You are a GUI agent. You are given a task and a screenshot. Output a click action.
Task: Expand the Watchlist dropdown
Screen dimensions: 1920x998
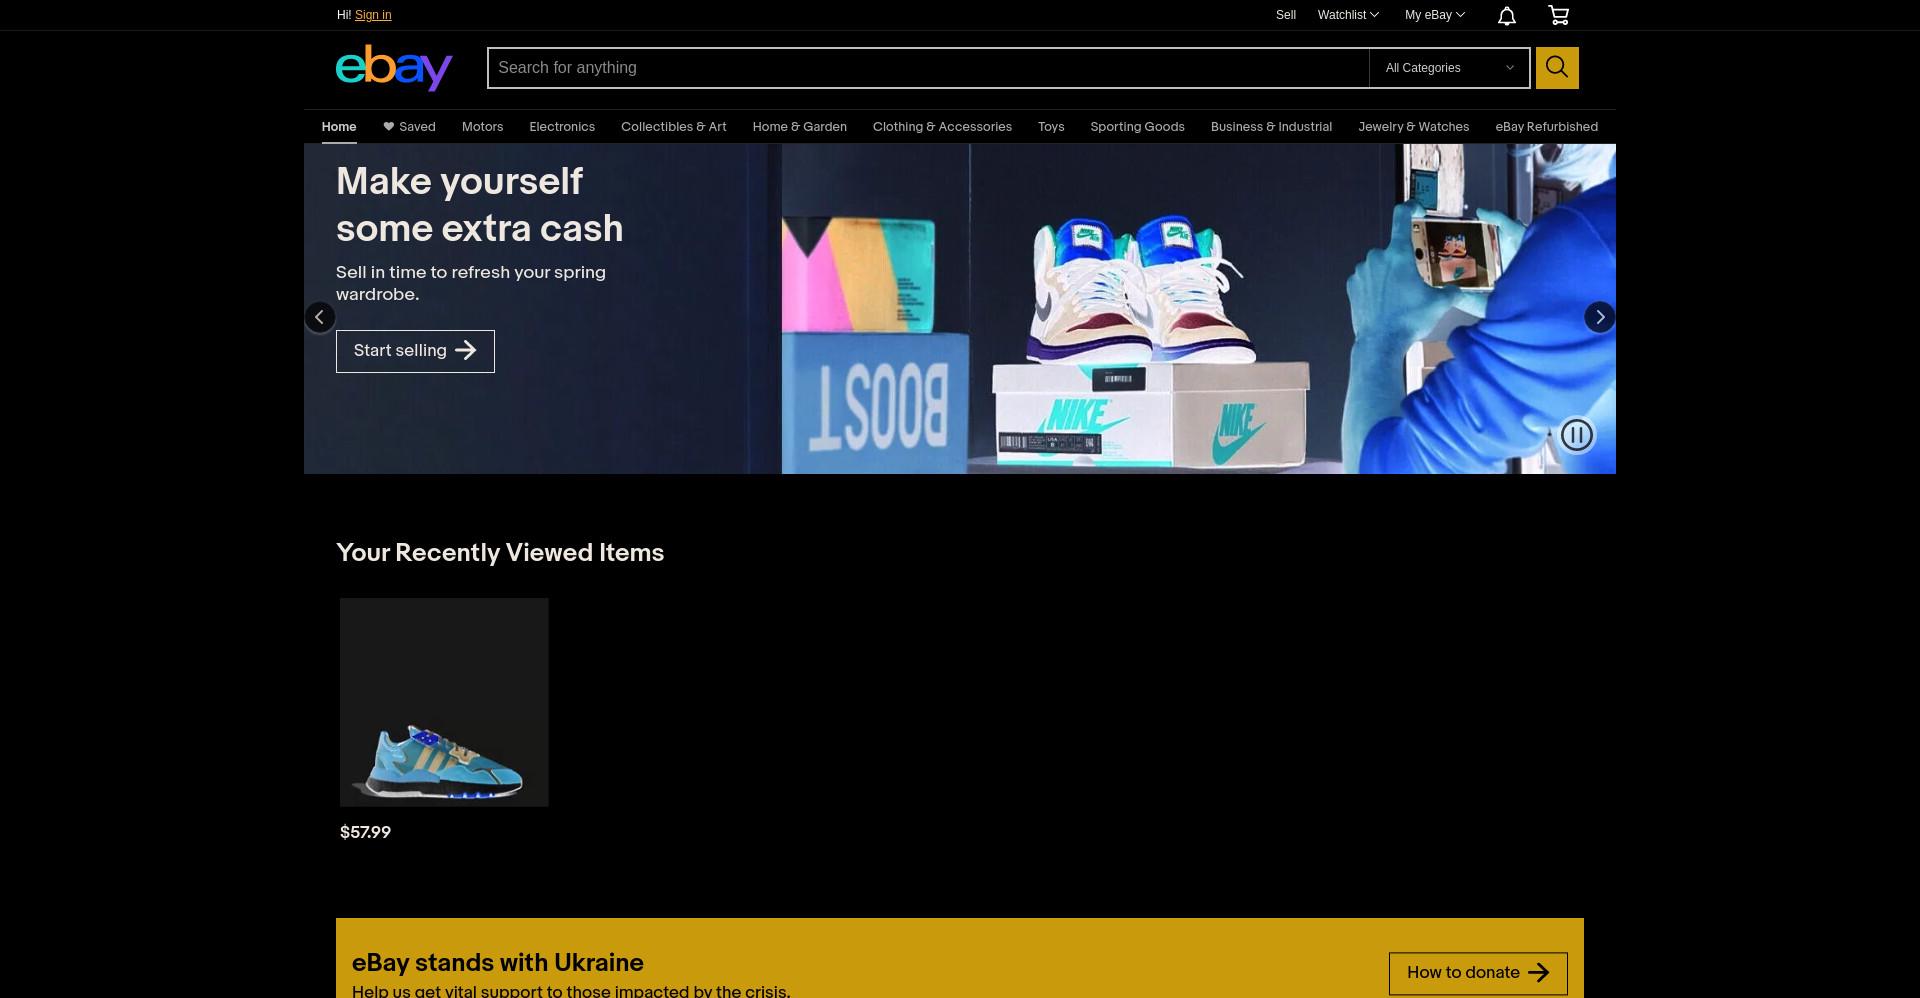[x=1348, y=15]
